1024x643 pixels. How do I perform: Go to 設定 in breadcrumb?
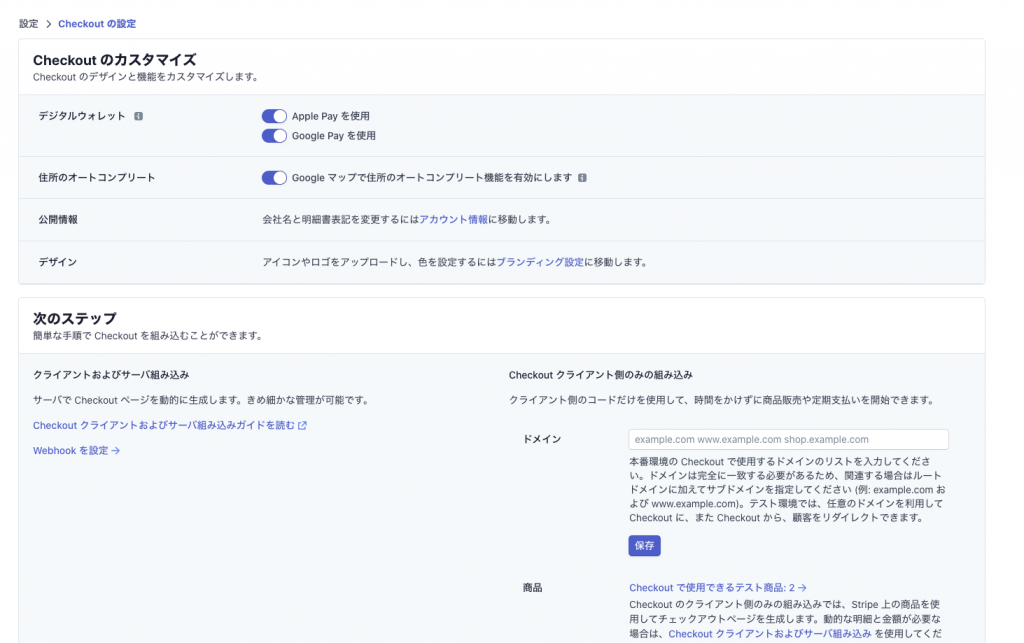(x=29, y=24)
